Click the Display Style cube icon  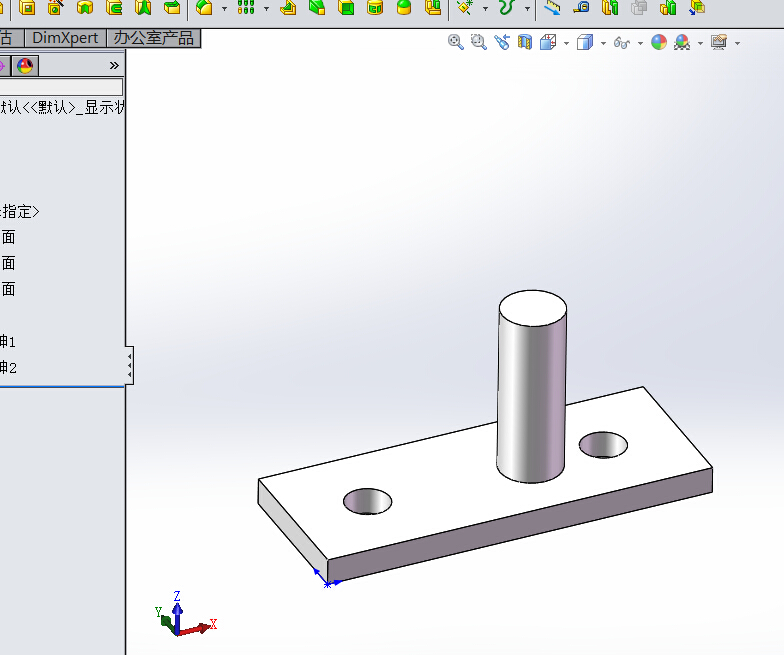click(584, 42)
